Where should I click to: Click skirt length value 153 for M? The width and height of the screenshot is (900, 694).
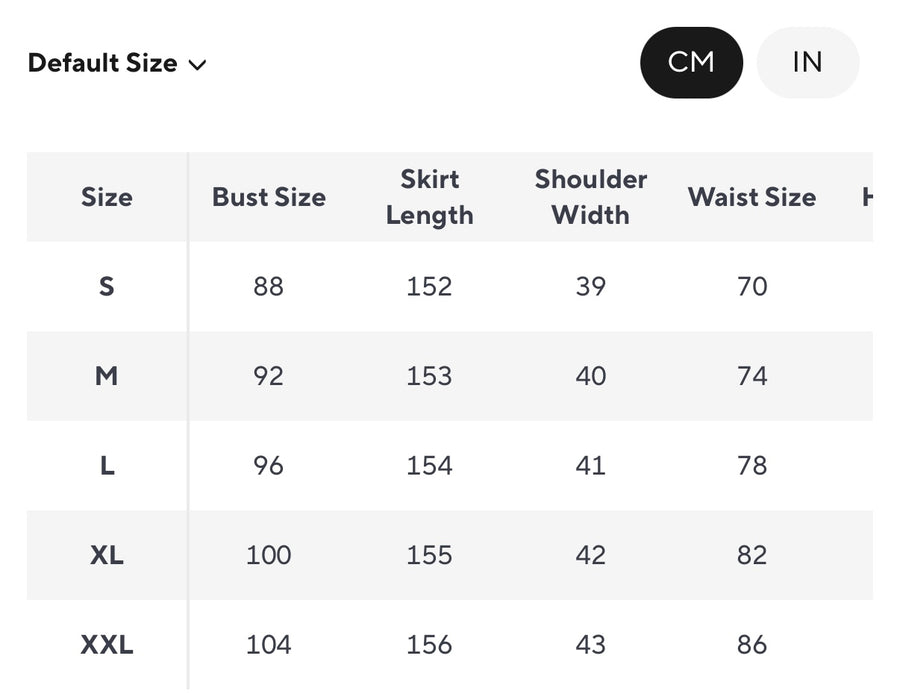click(429, 376)
